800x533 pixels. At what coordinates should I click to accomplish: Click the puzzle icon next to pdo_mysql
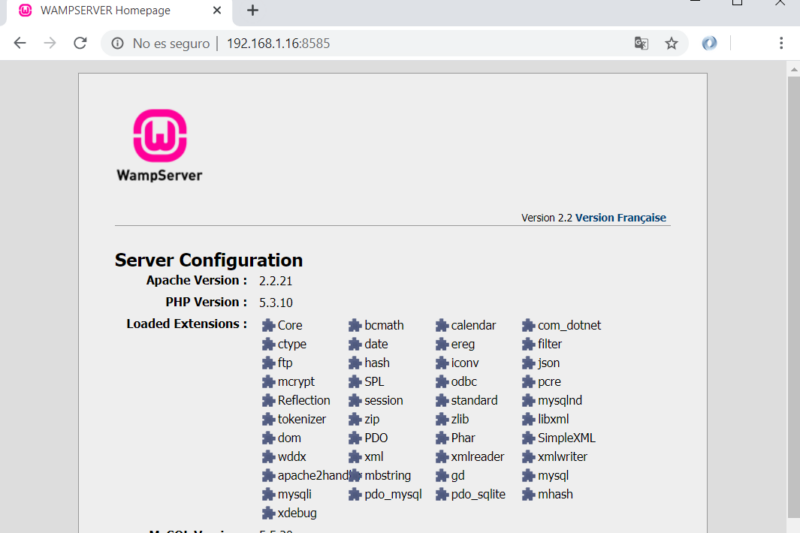coord(355,494)
